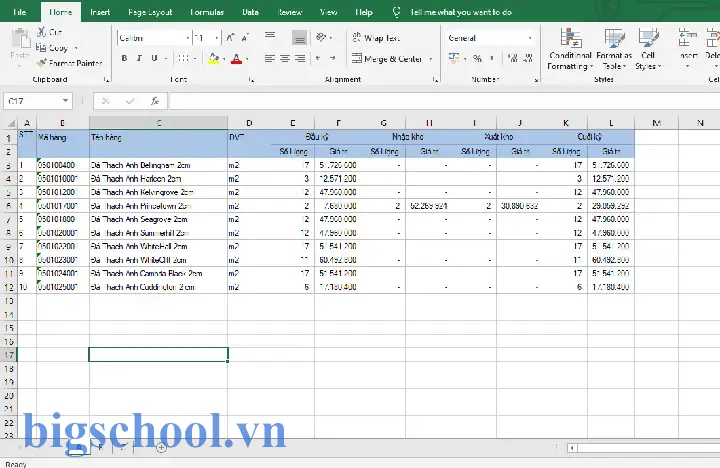Switch to the Formulas tab

tap(207, 12)
